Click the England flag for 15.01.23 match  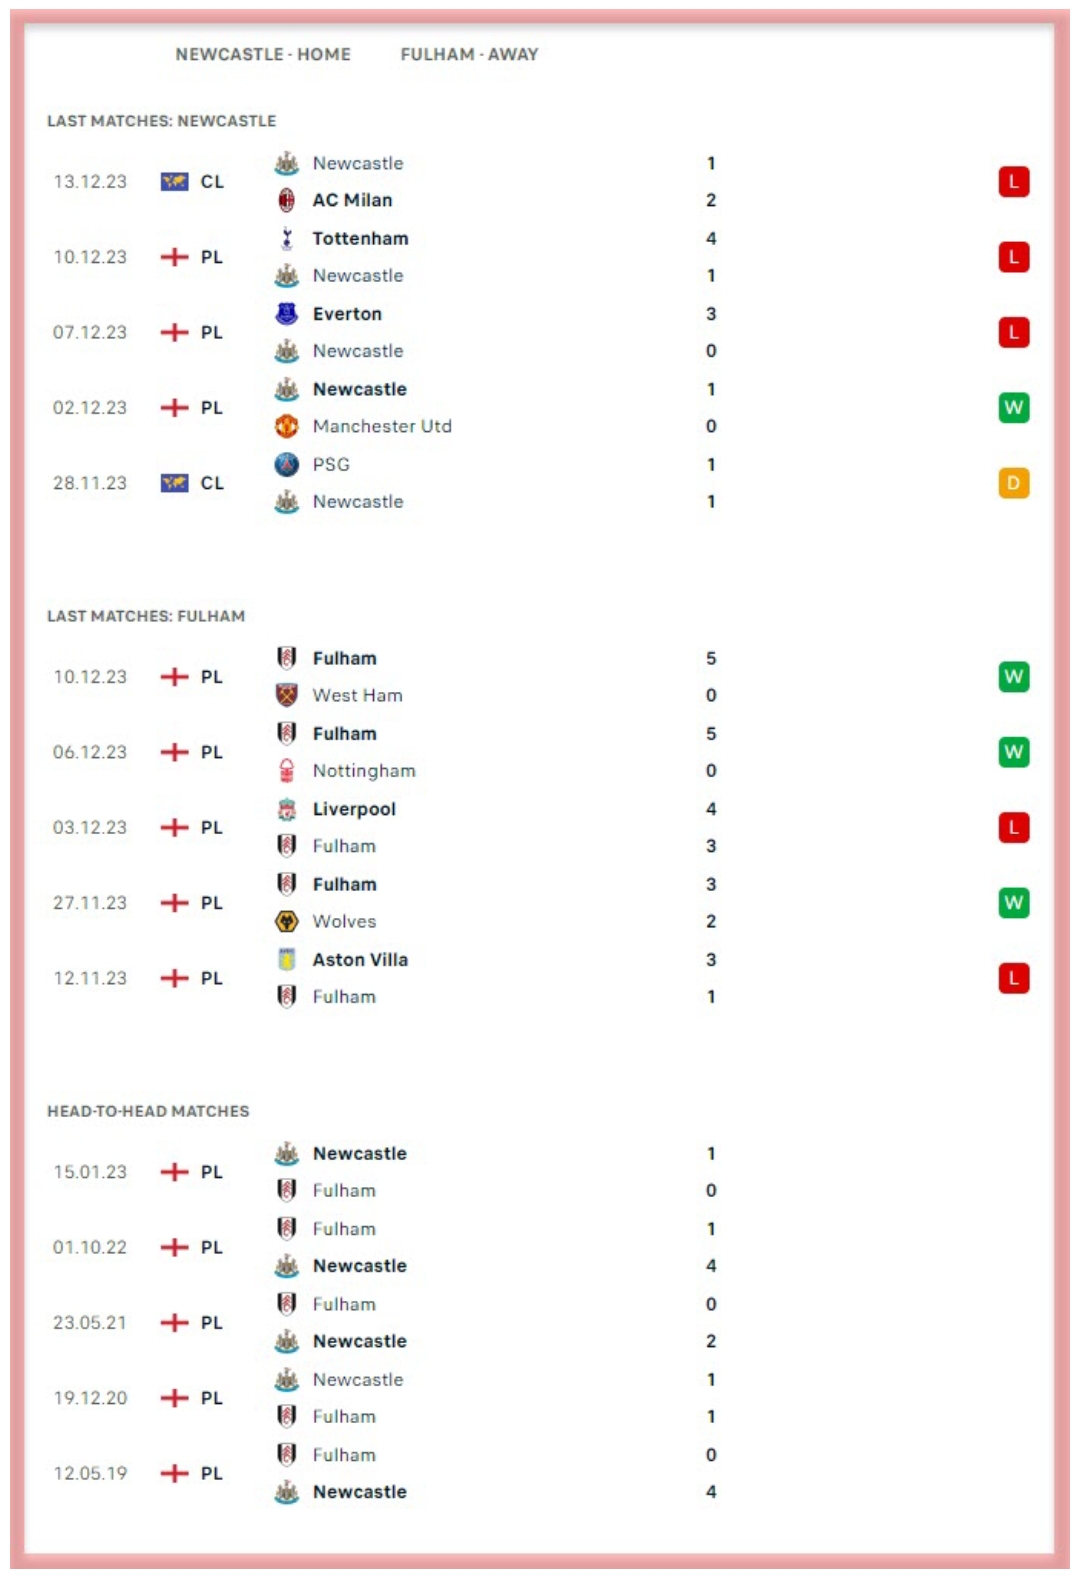point(174,1172)
